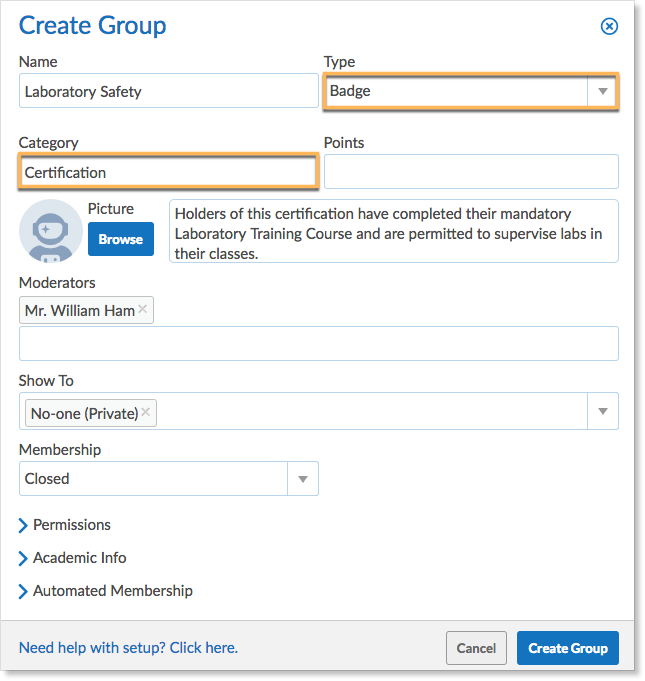645x681 pixels.
Task: Open the setup help link
Action: click(x=129, y=648)
